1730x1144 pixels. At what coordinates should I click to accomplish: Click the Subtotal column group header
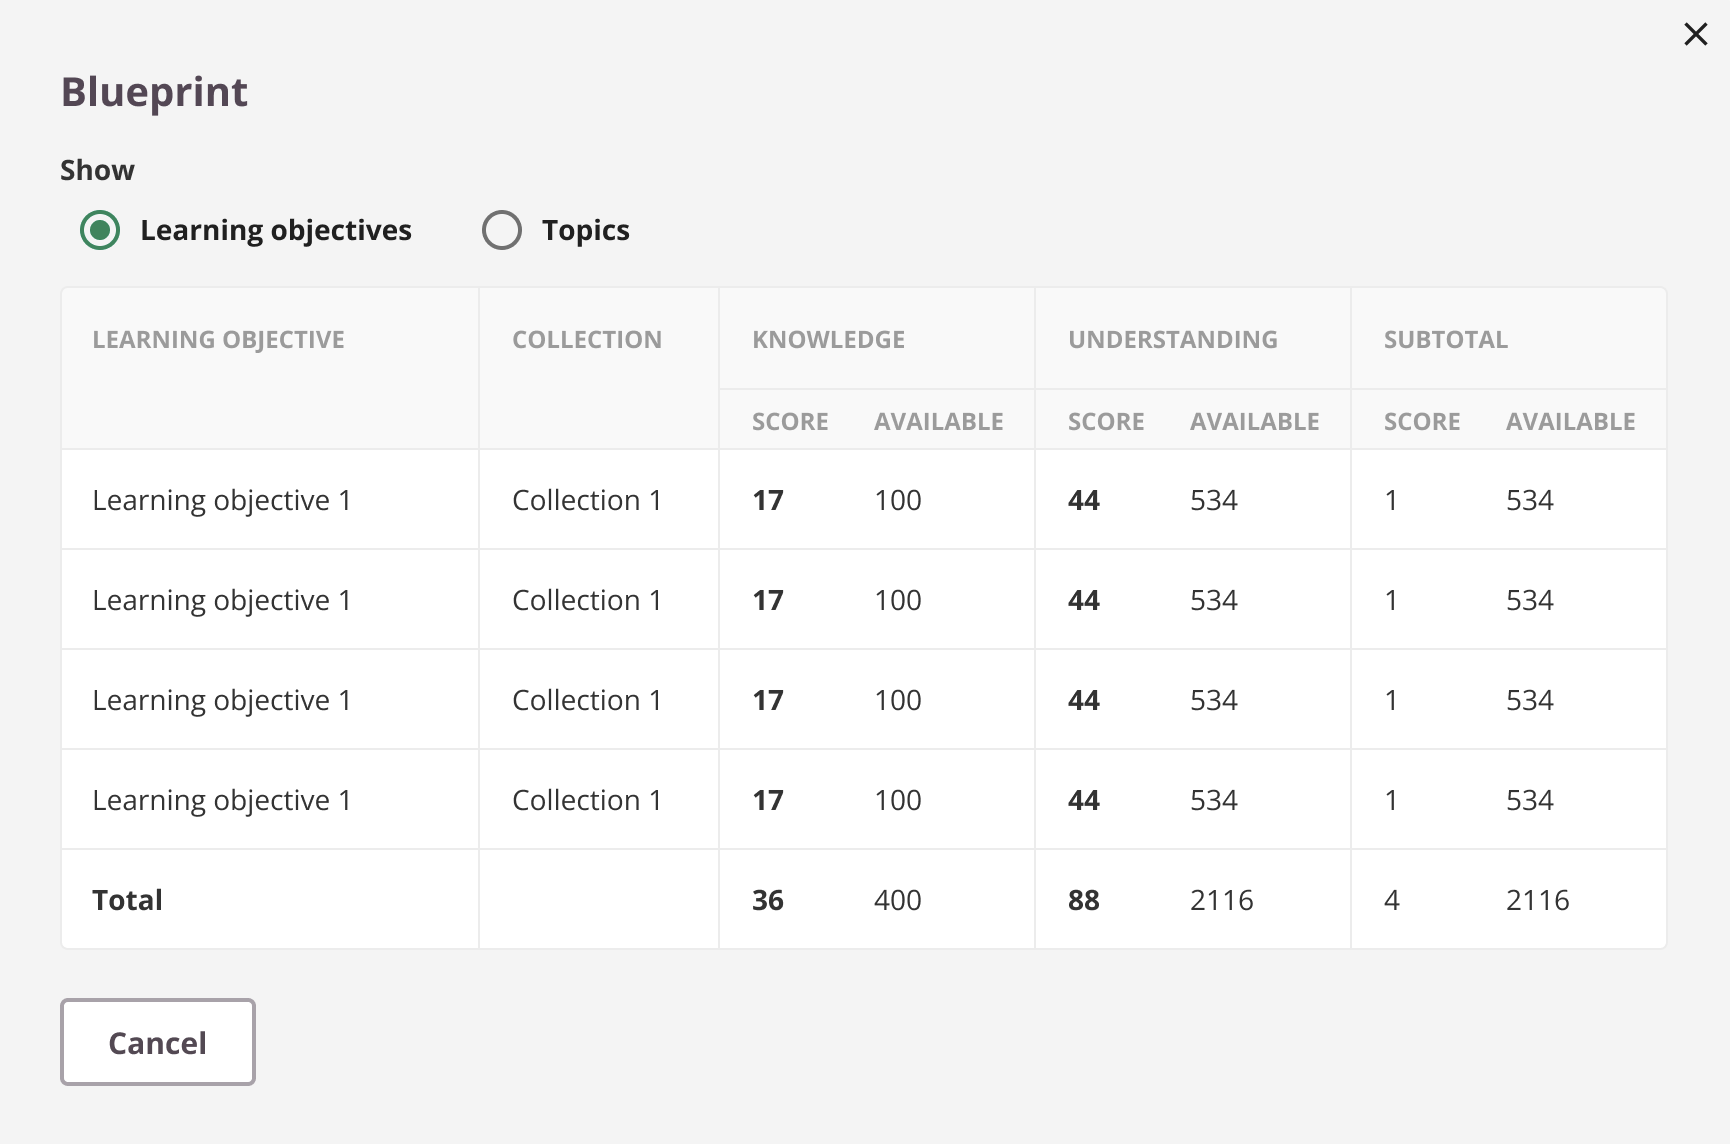tap(1446, 340)
